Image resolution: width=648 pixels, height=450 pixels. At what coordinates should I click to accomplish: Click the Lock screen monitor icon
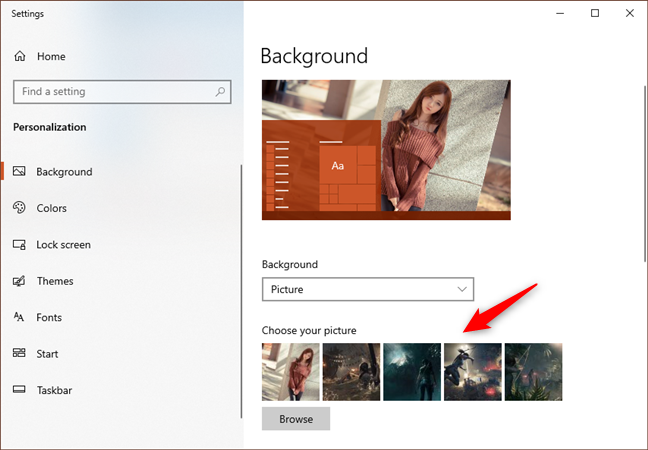(19, 245)
